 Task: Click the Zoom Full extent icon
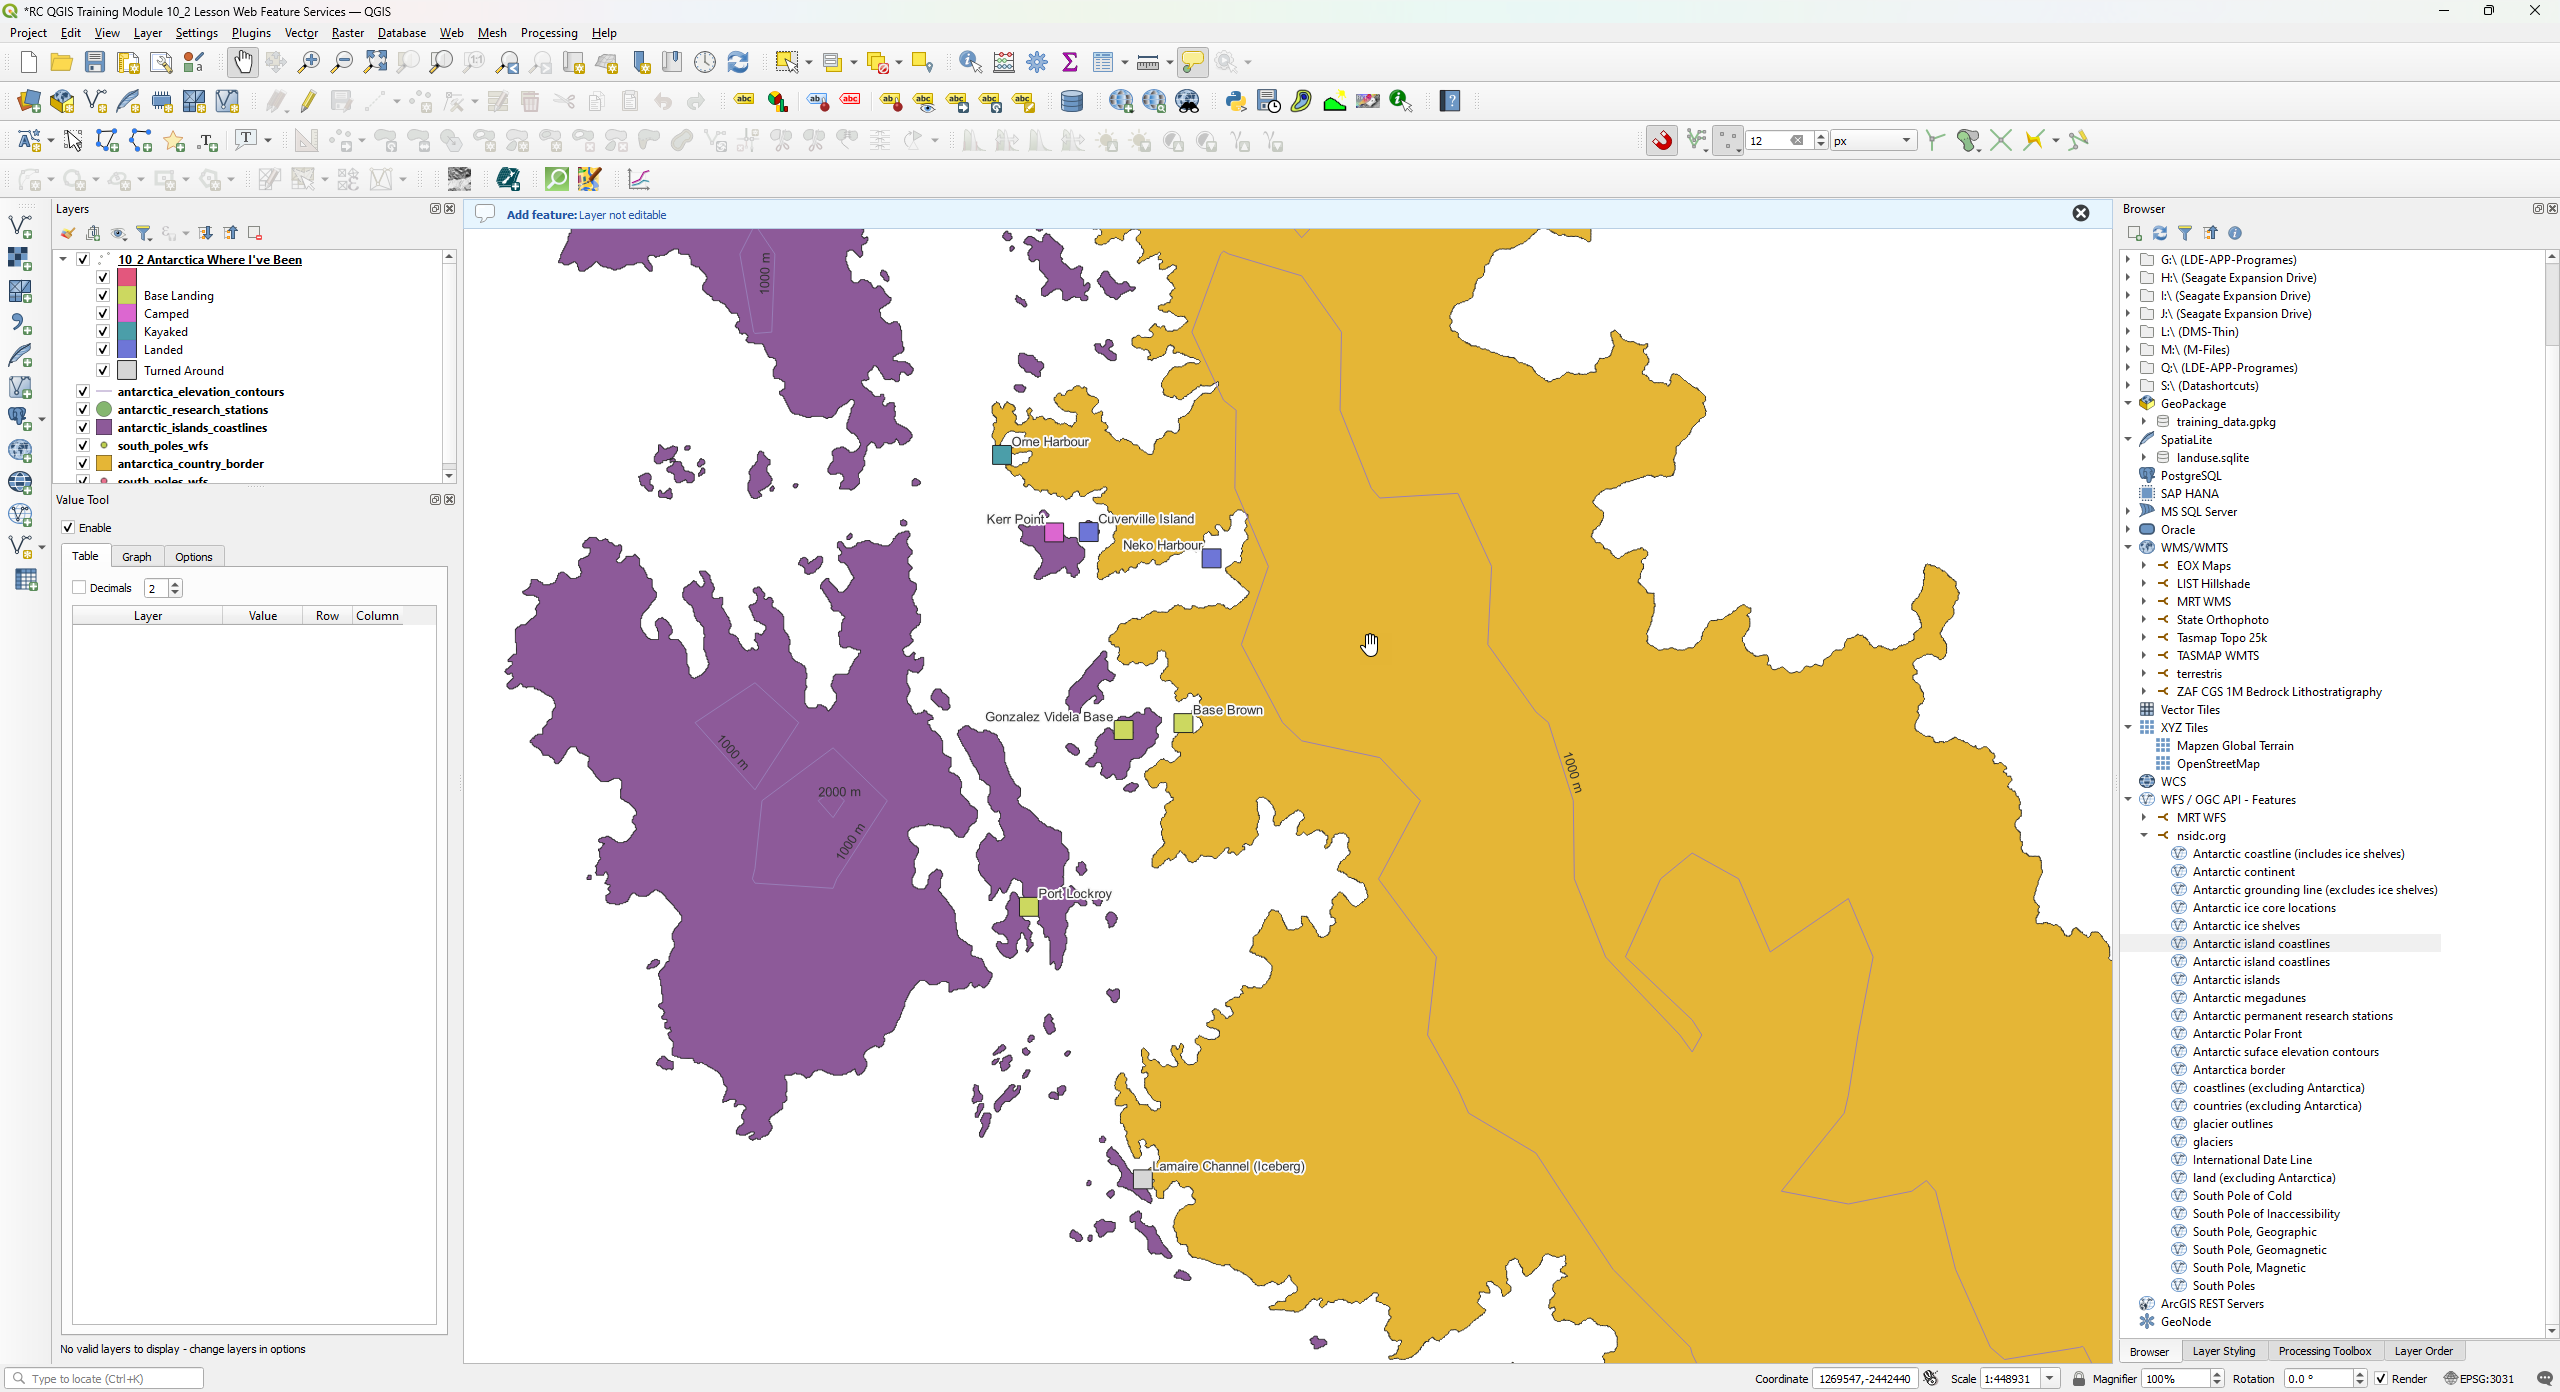375,63
